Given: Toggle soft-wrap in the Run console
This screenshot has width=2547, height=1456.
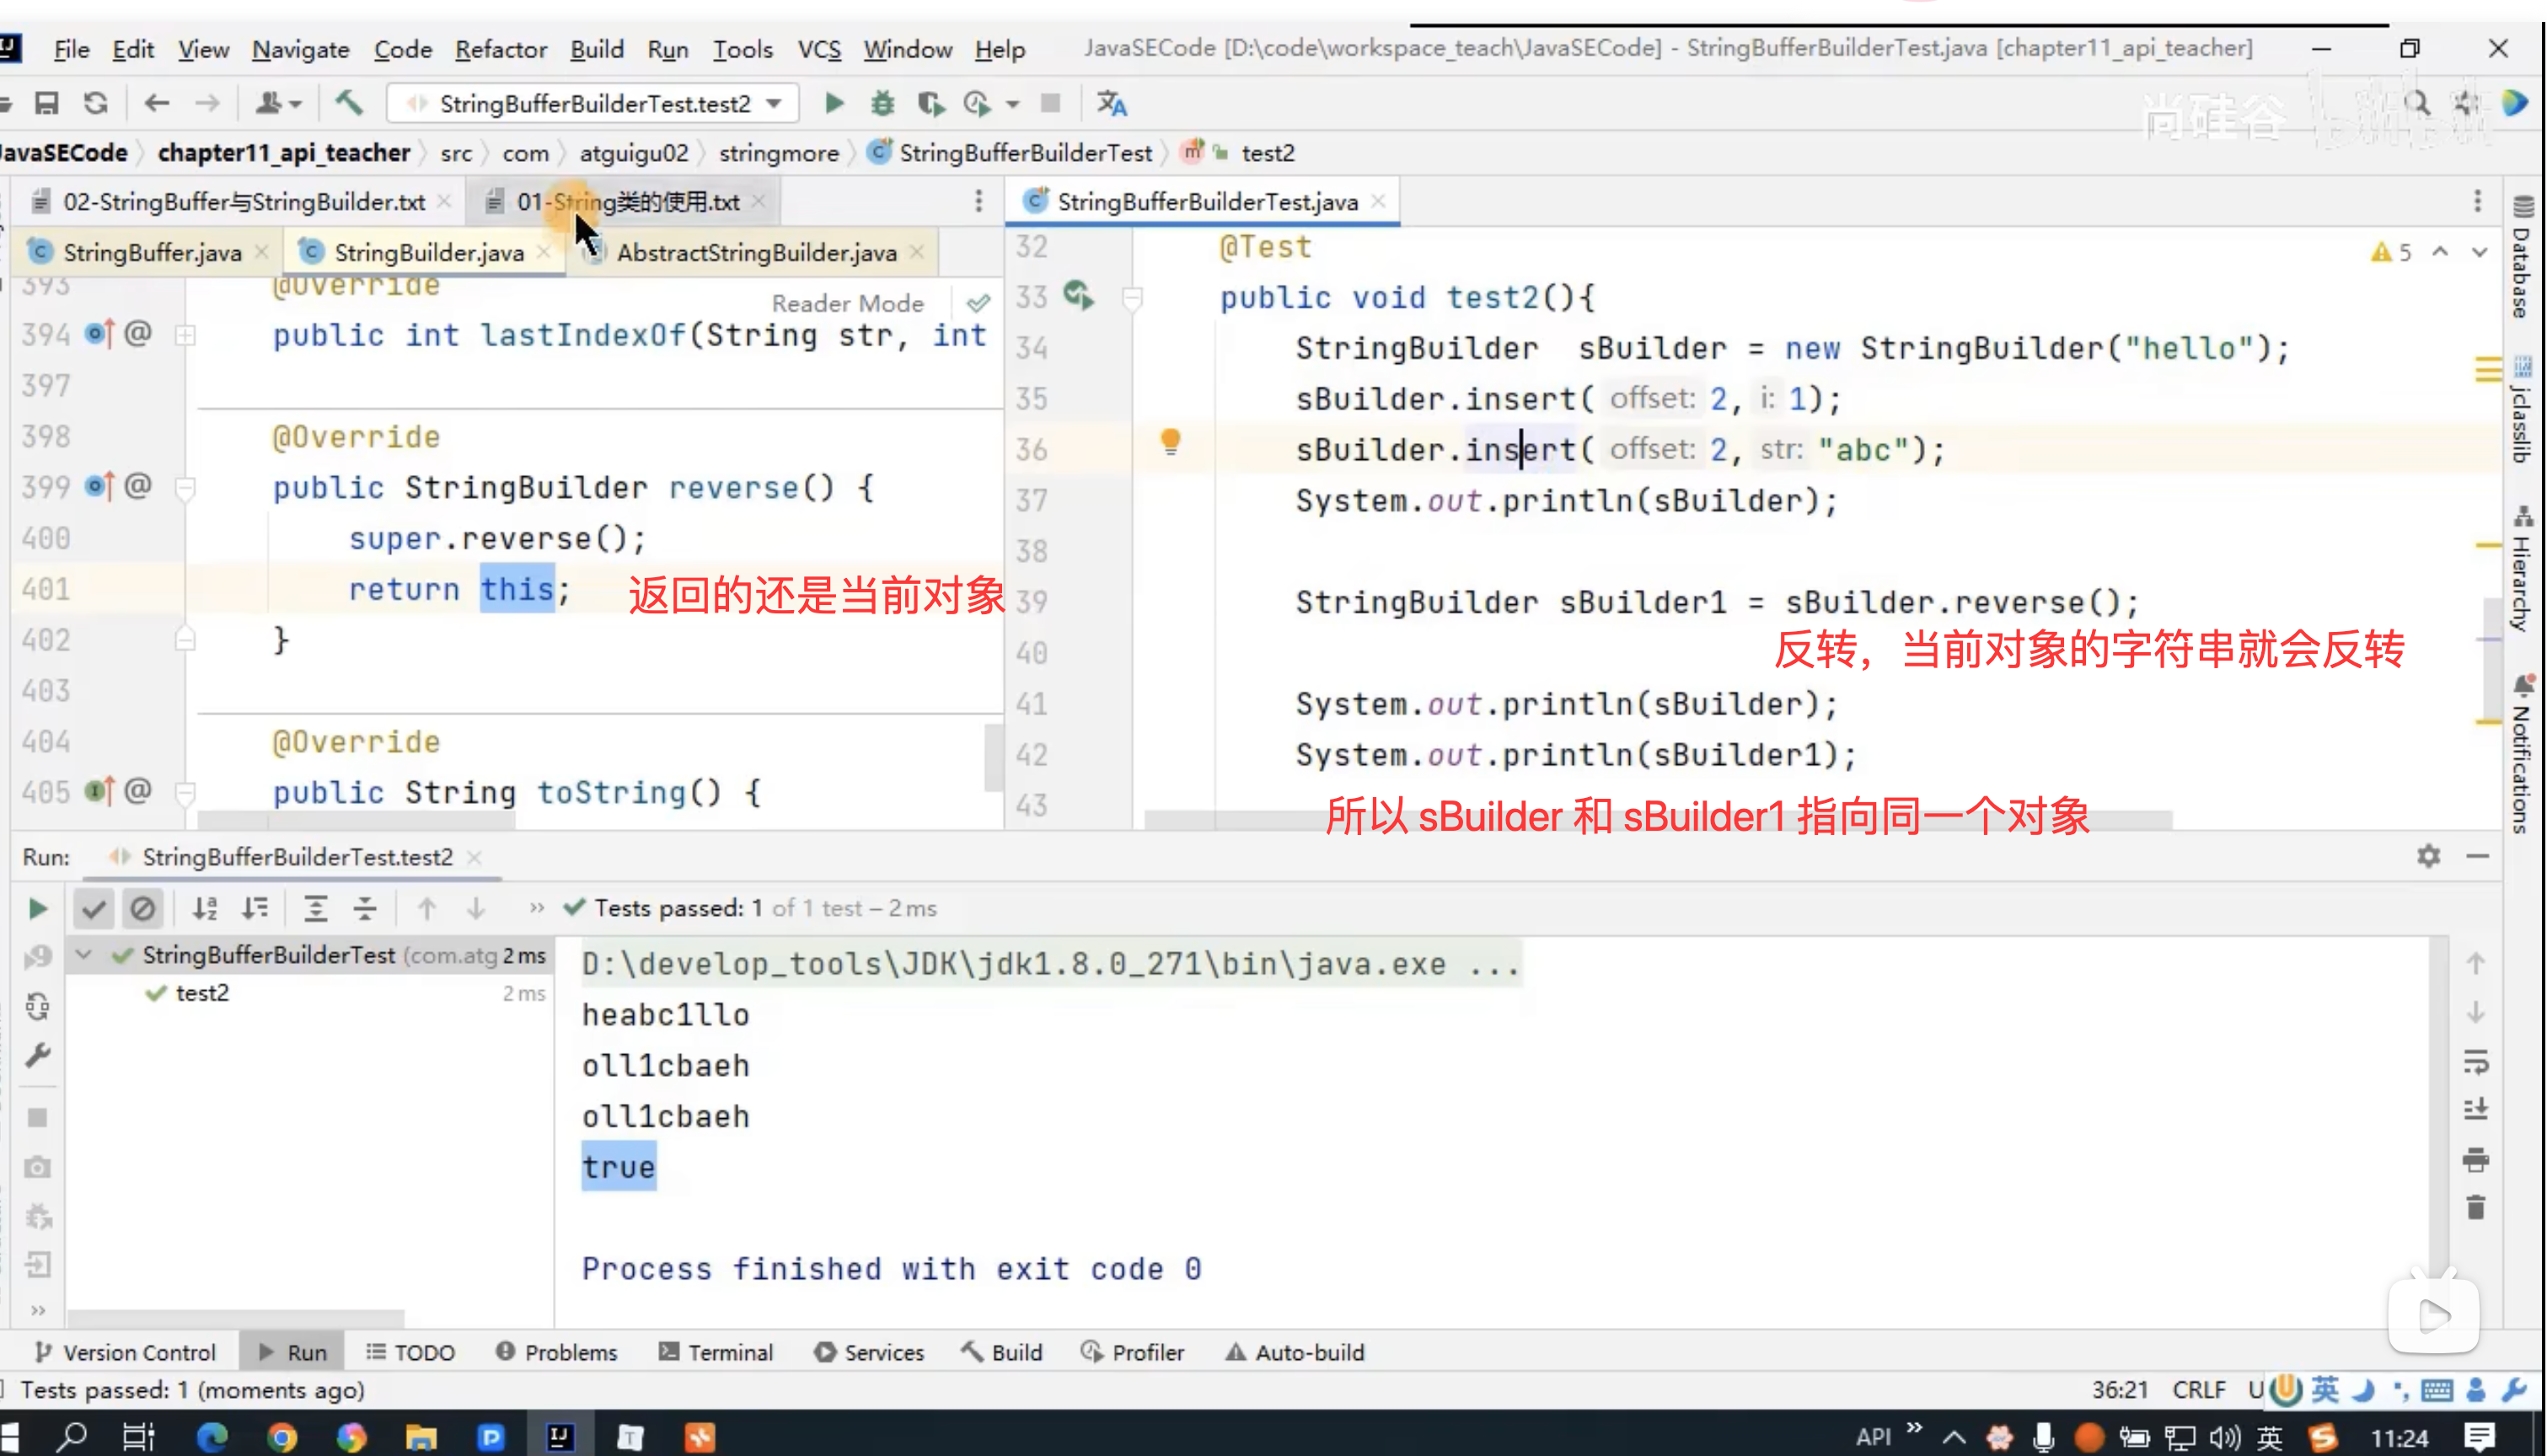Looking at the screenshot, I should [x=2475, y=1062].
